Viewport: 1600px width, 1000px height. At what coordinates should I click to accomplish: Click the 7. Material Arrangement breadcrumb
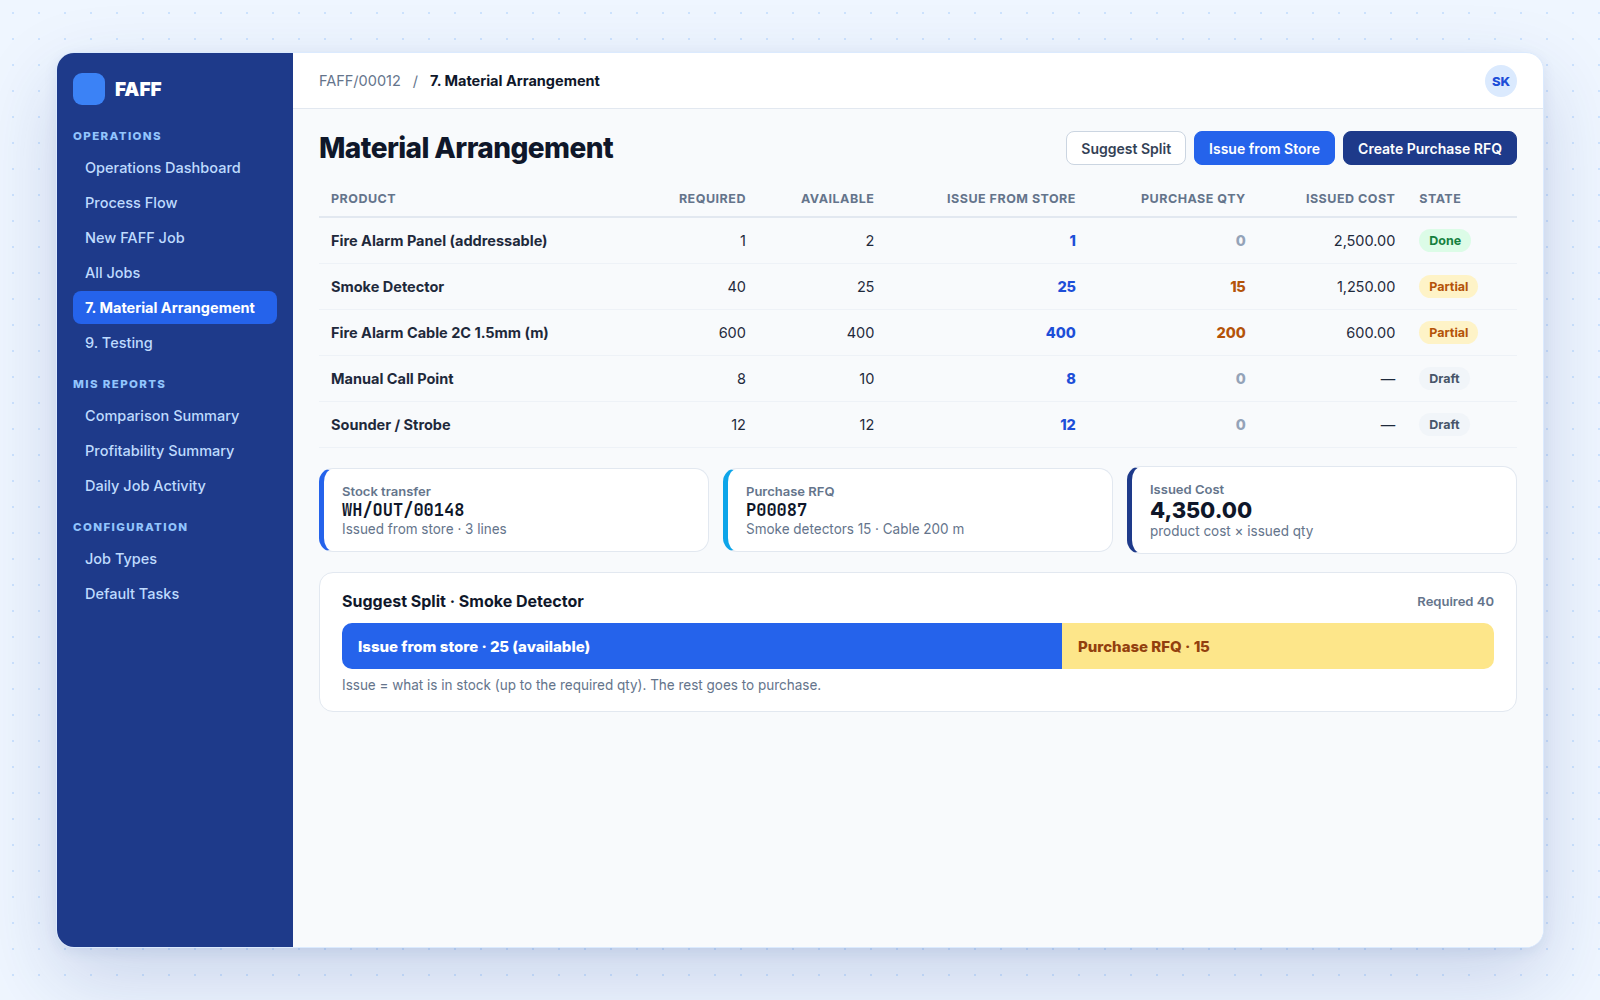515,81
